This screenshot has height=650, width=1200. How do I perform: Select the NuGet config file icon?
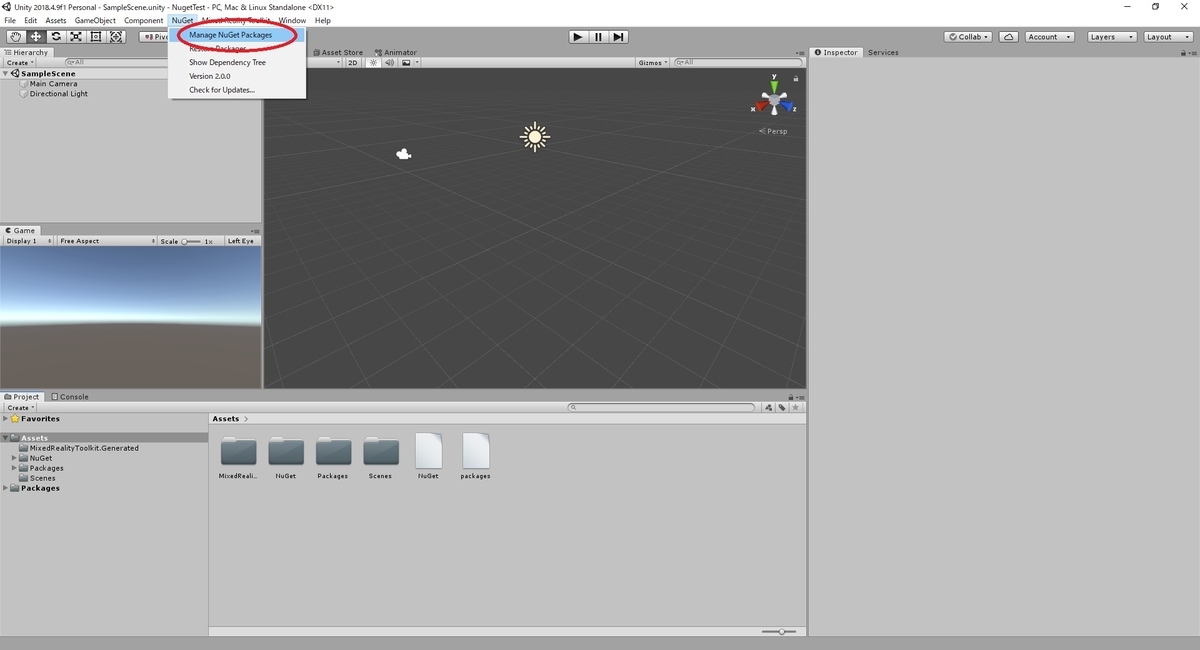click(x=428, y=451)
